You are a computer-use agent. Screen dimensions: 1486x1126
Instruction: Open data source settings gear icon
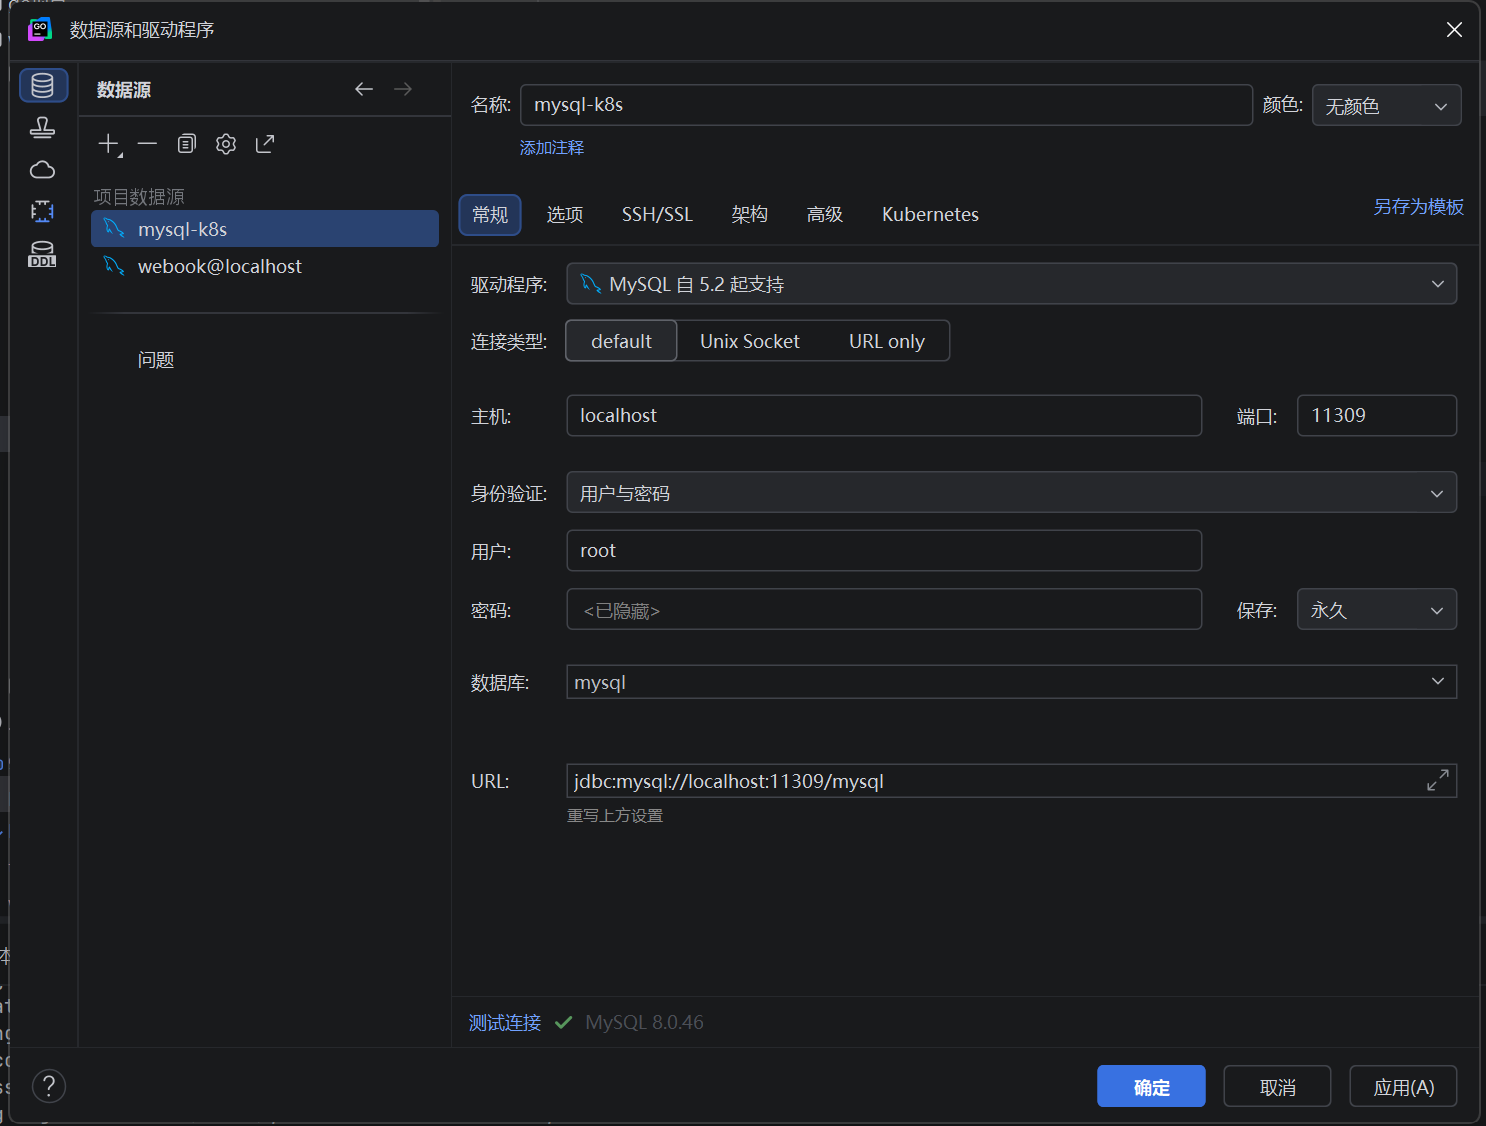tap(226, 144)
